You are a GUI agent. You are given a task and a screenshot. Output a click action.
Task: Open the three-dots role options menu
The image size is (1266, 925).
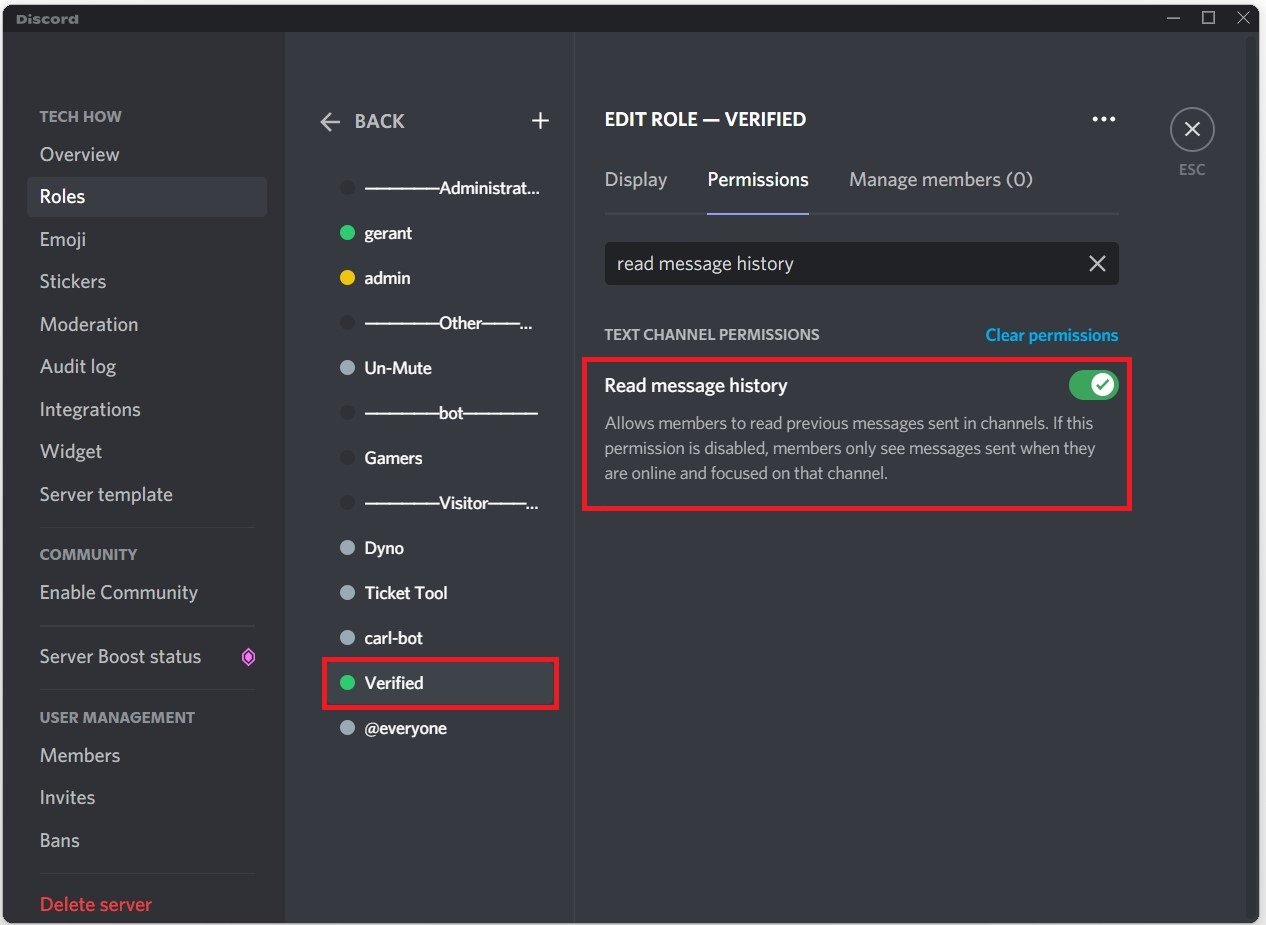click(x=1103, y=119)
